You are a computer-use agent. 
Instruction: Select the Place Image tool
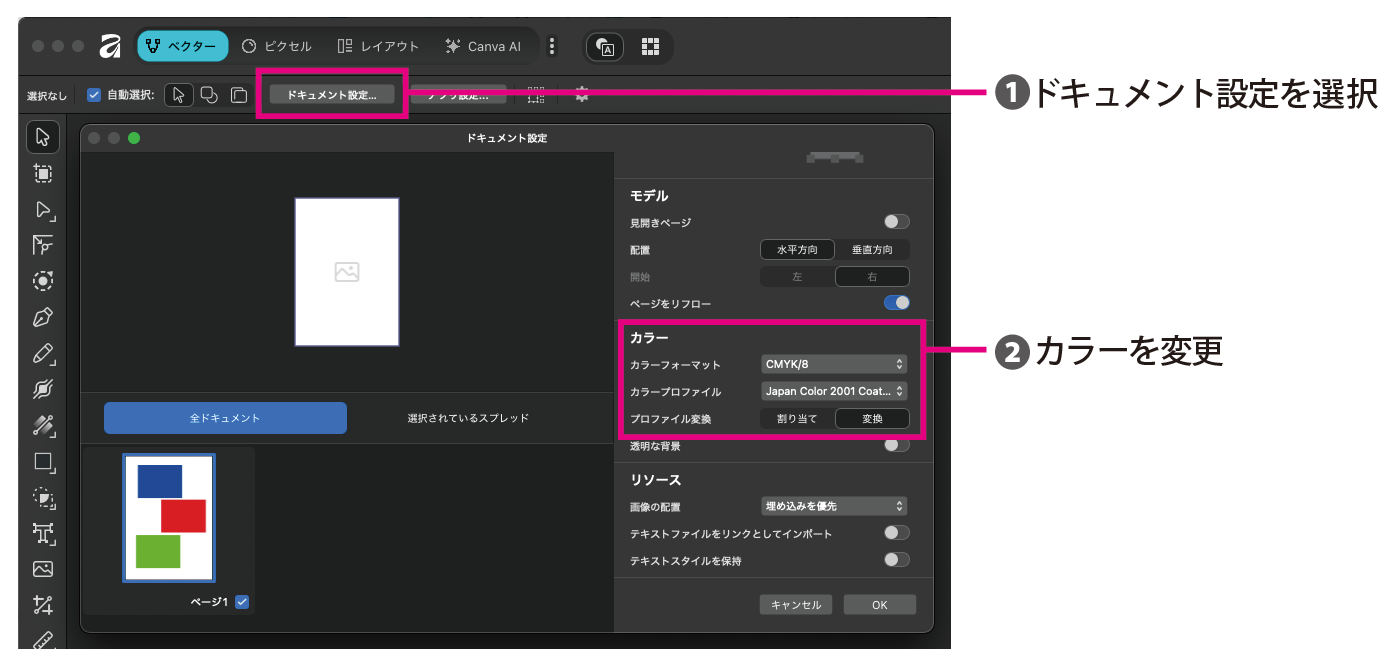coord(42,569)
